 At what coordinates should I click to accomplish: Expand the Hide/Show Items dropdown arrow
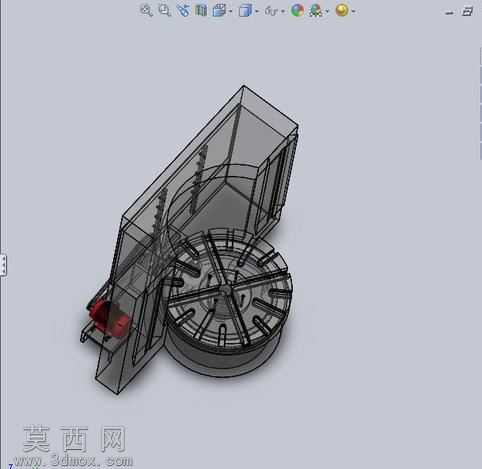[x=283, y=11]
